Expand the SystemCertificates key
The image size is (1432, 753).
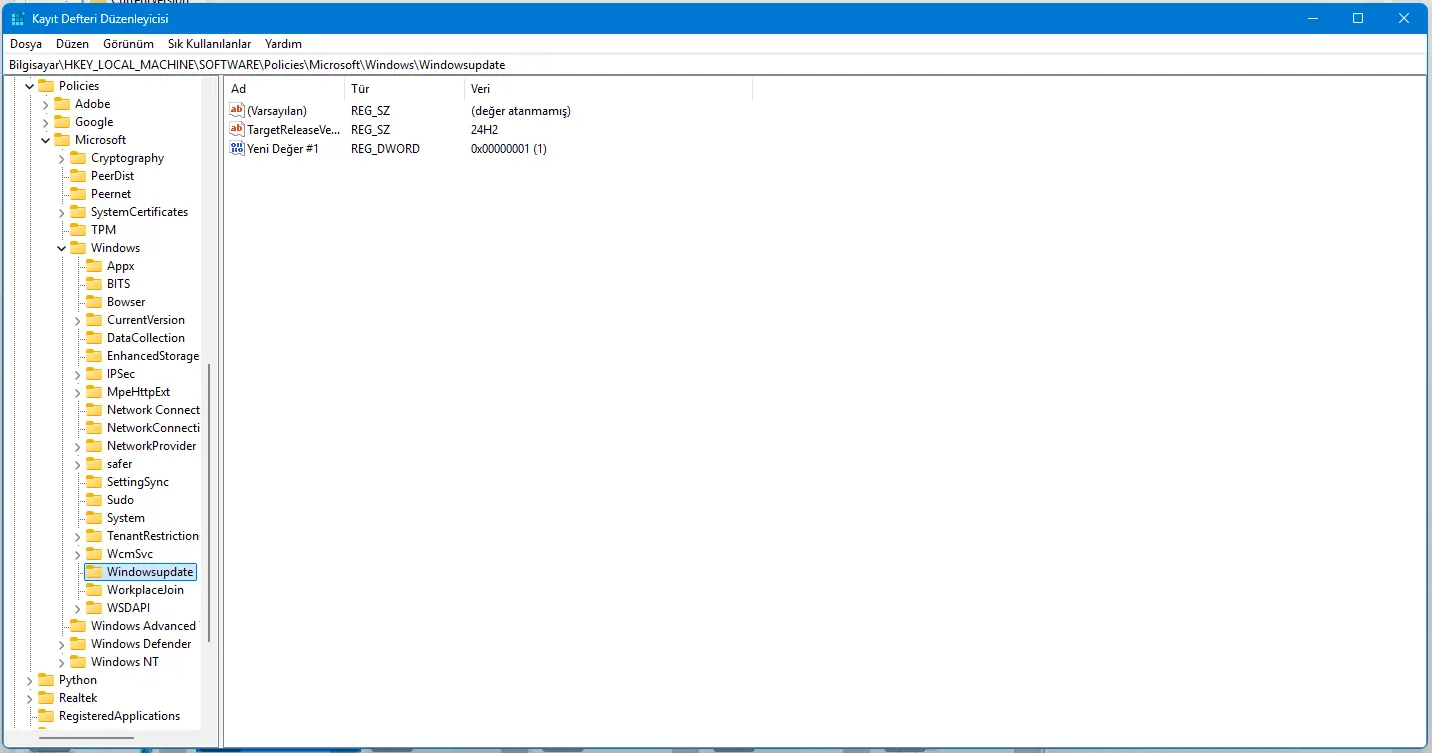coord(62,212)
